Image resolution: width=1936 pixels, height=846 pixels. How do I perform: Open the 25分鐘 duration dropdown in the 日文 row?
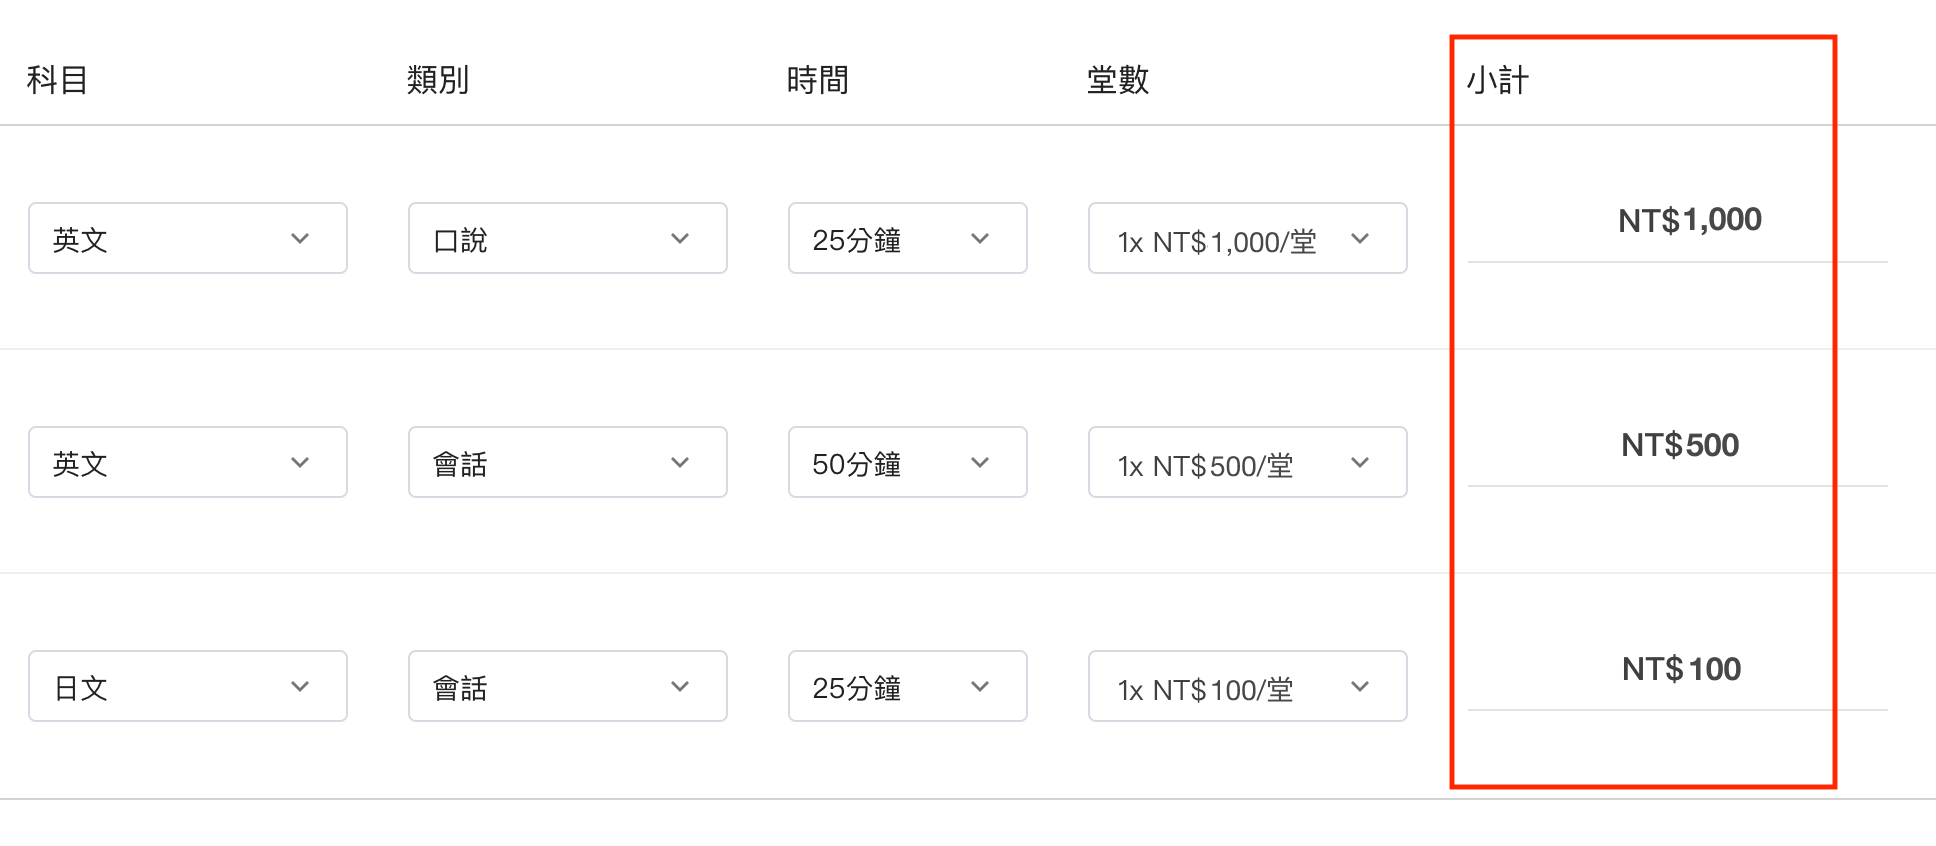[x=908, y=686]
